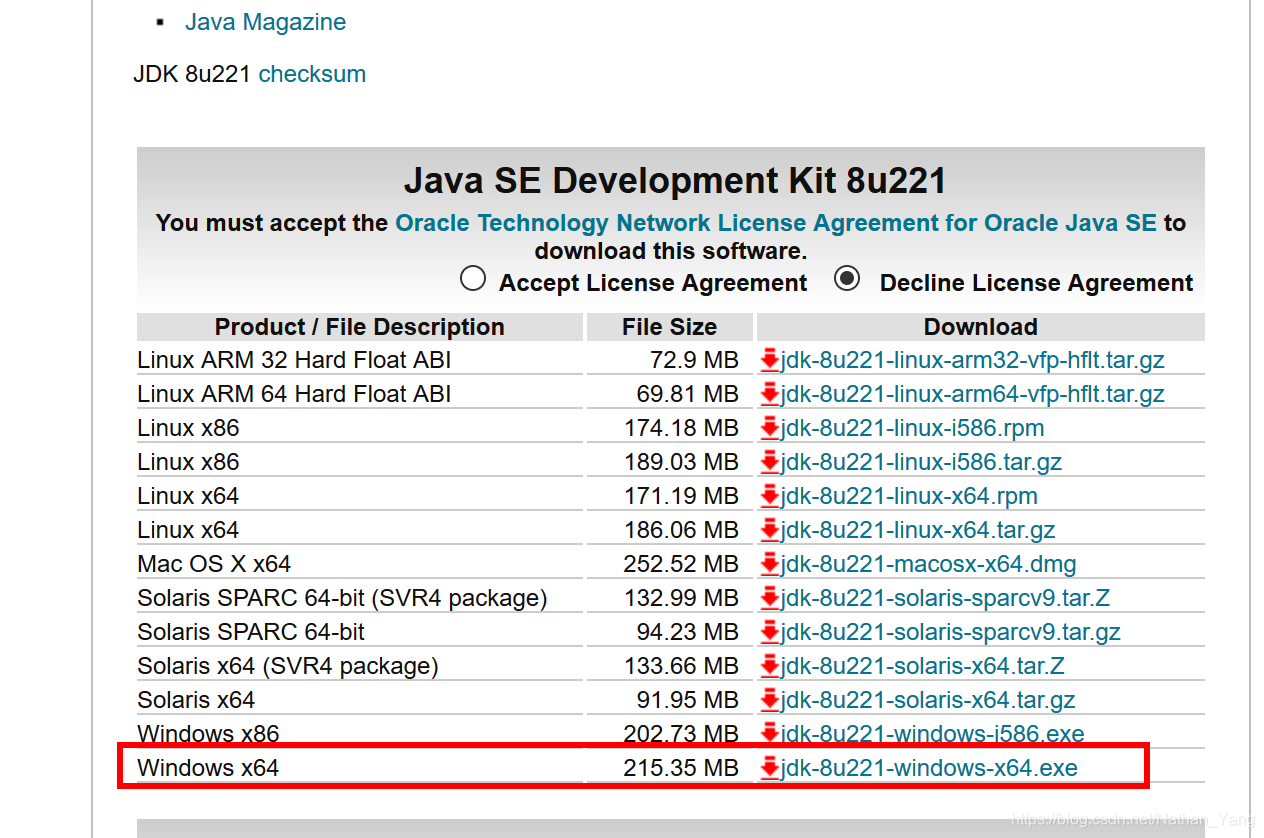This screenshot has width=1264, height=838.
Task: Download jdk-8u221-linux-x64.tar.gz file
Action: pyautogui.click(x=918, y=530)
